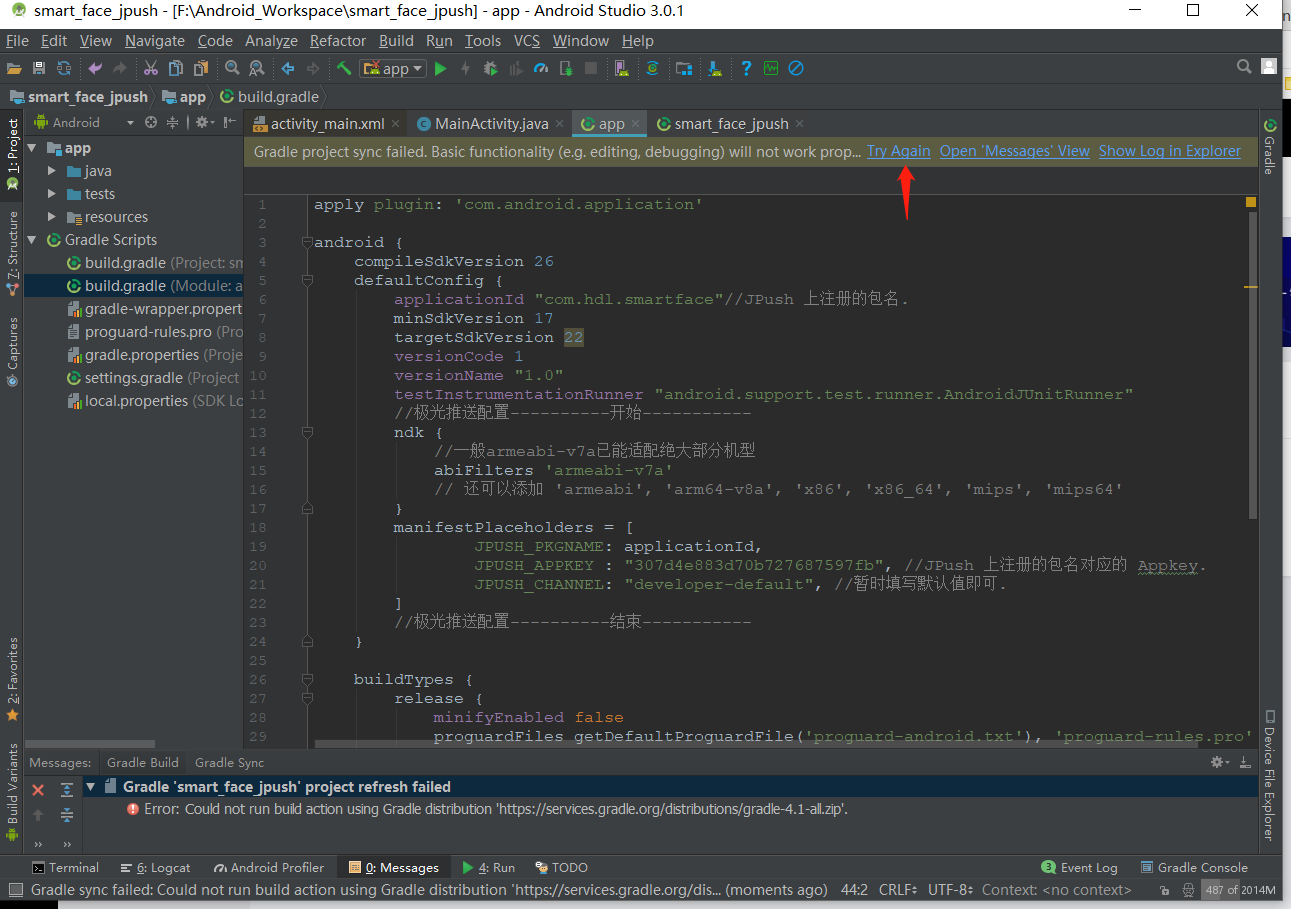Click the CRLF line separator selector
This screenshot has height=909, width=1291.
pos(899,890)
